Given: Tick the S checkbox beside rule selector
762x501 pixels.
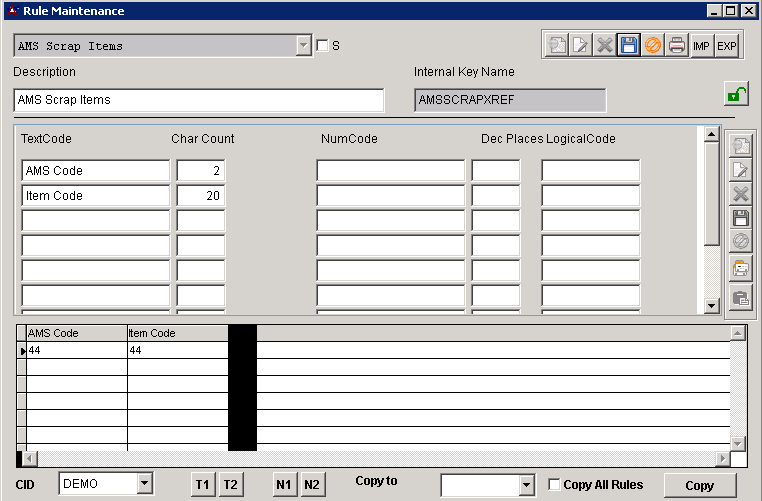Looking at the screenshot, I should (x=322, y=46).
